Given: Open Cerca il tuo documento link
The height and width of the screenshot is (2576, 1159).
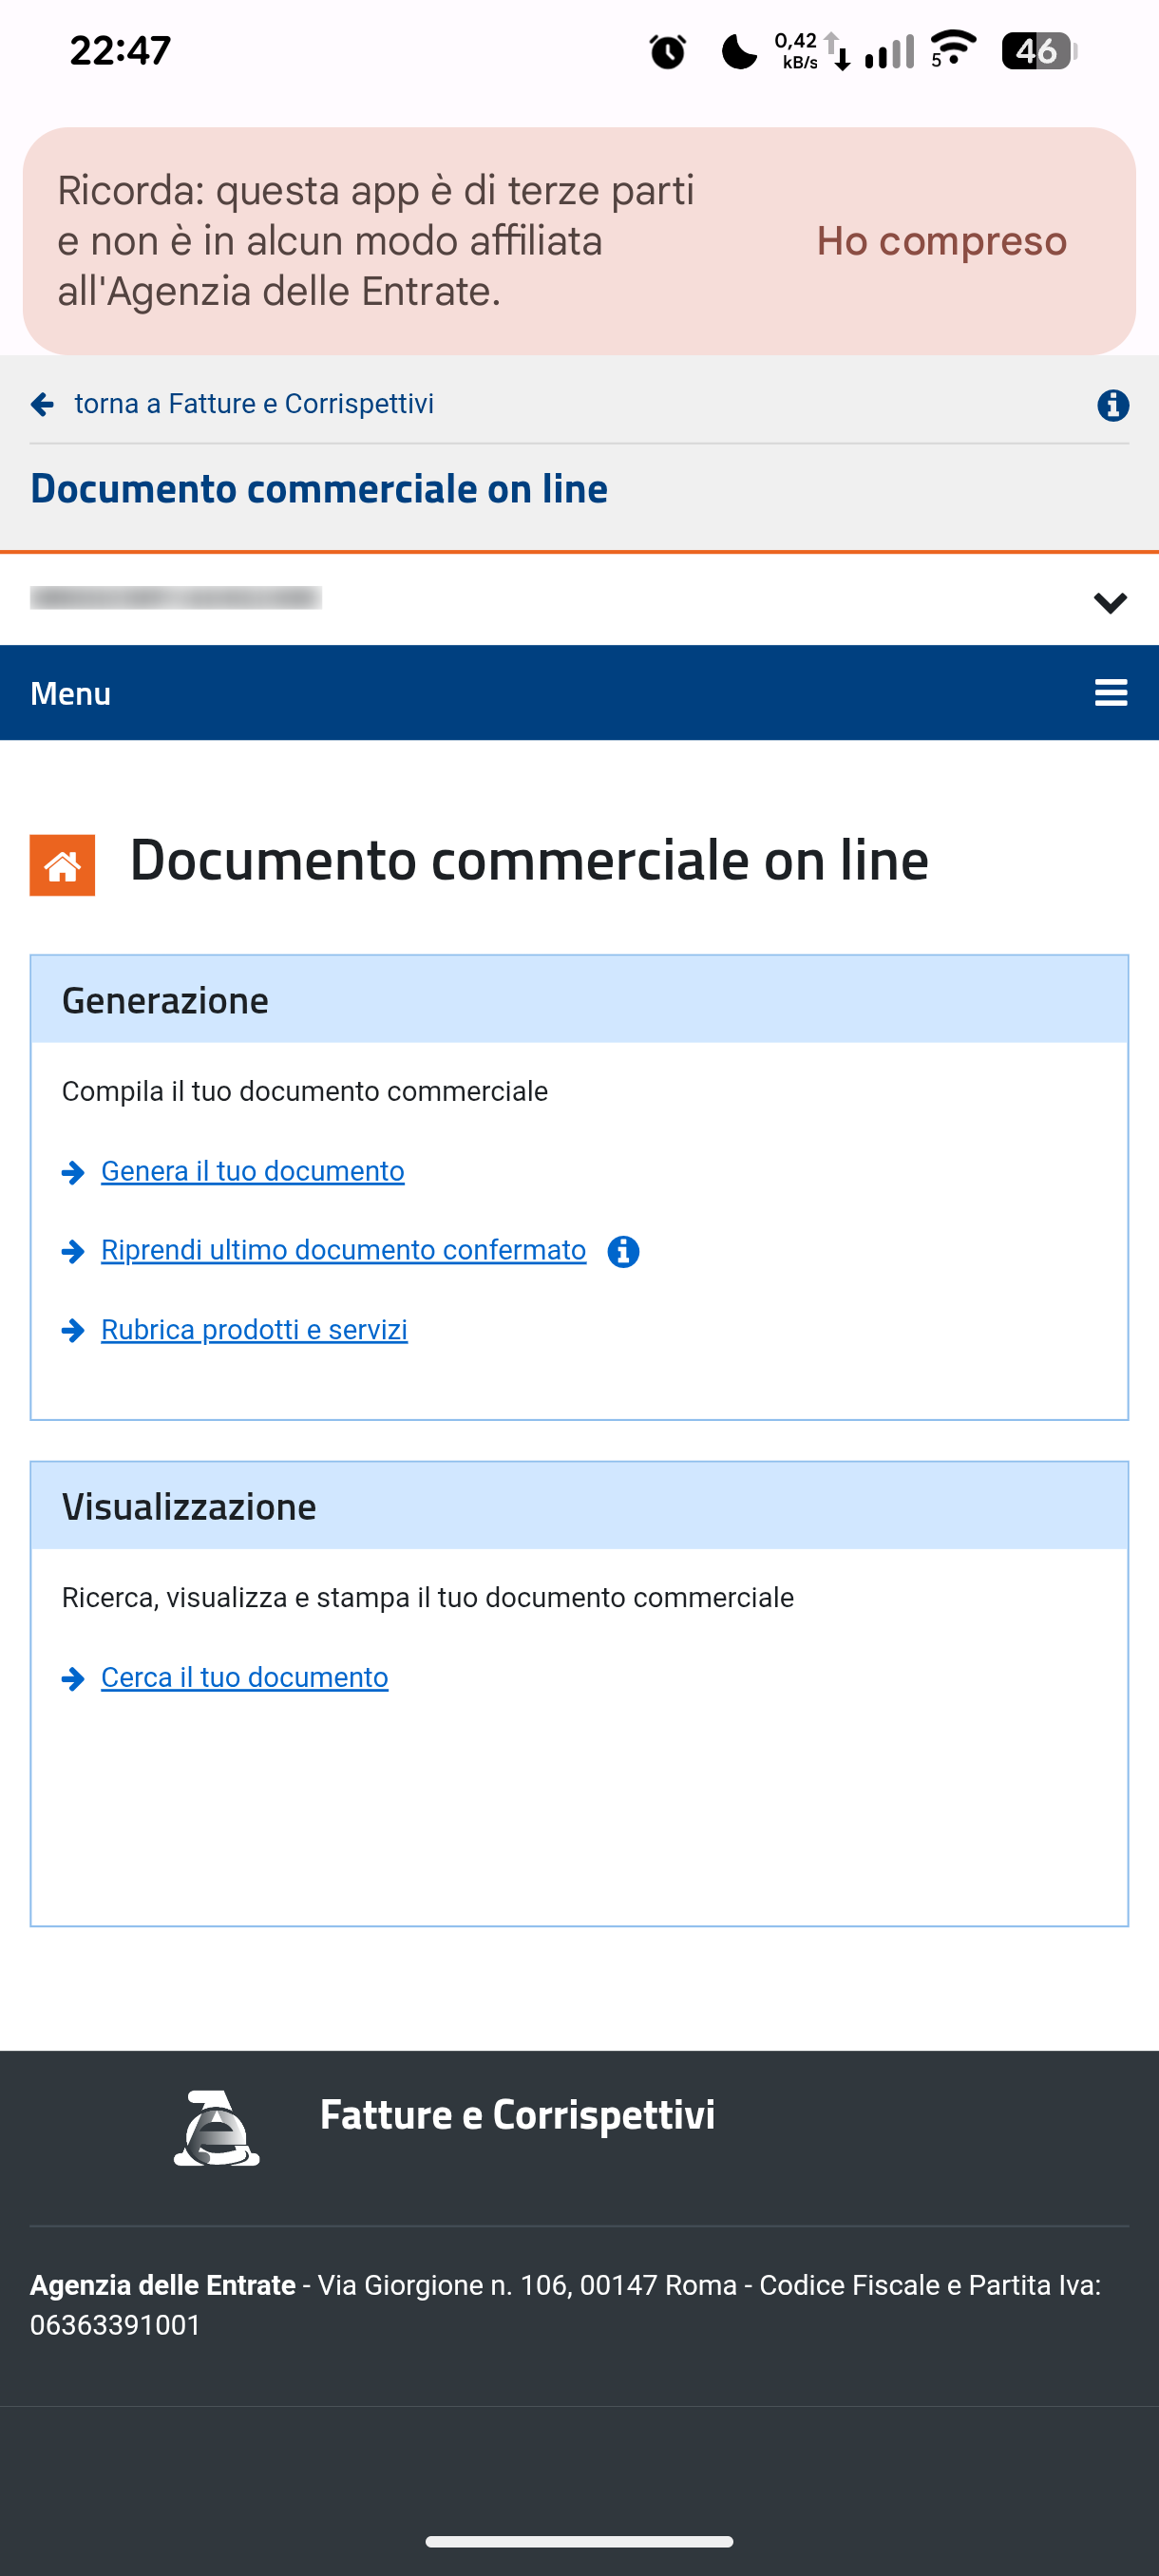Looking at the screenshot, I should (244, 1677).
